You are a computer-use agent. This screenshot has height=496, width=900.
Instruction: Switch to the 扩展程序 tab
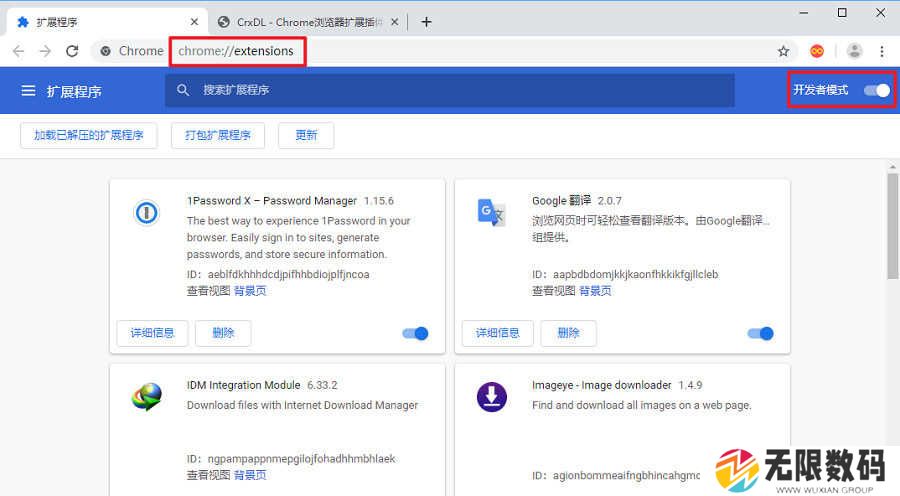(106, 22)
